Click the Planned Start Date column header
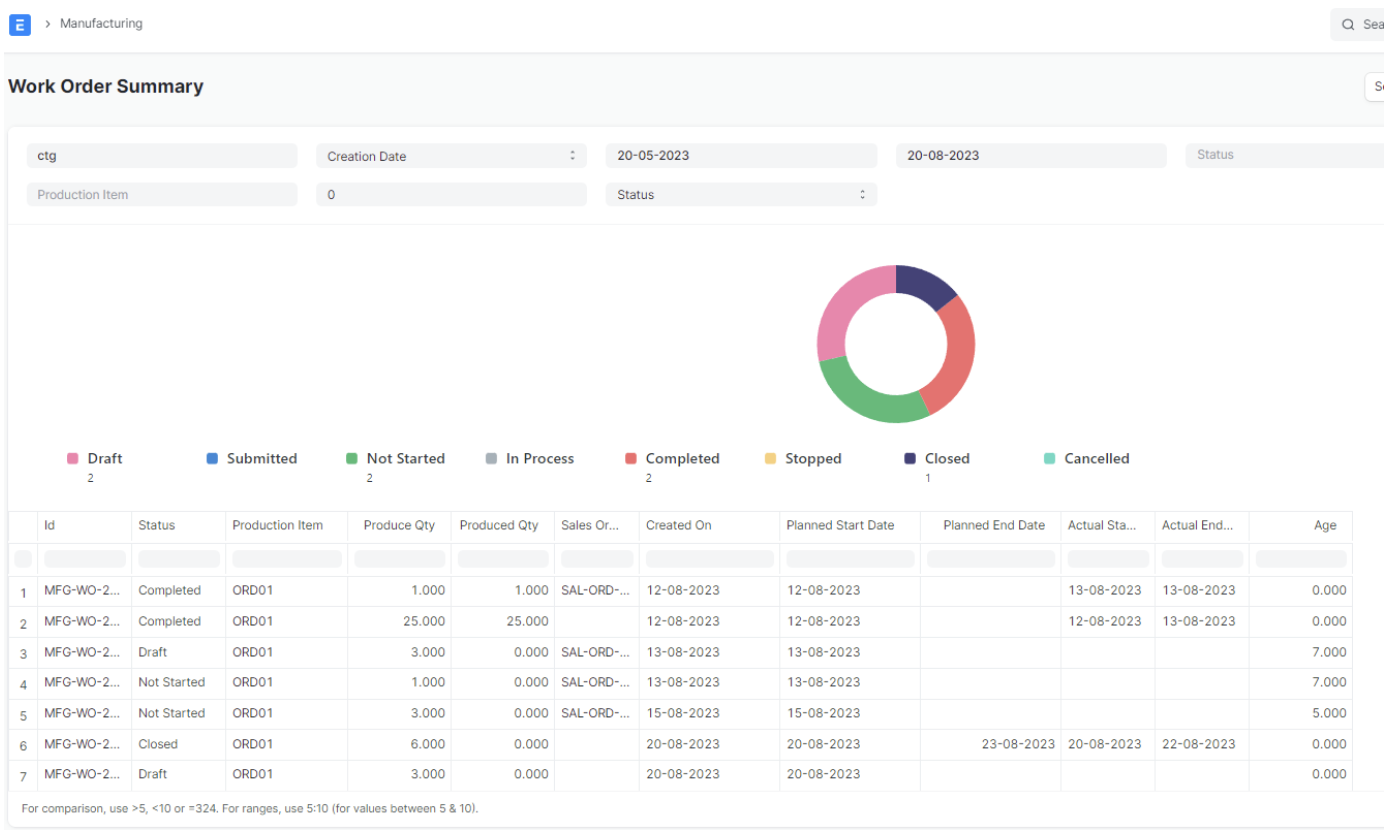 (x=840, y=526)
